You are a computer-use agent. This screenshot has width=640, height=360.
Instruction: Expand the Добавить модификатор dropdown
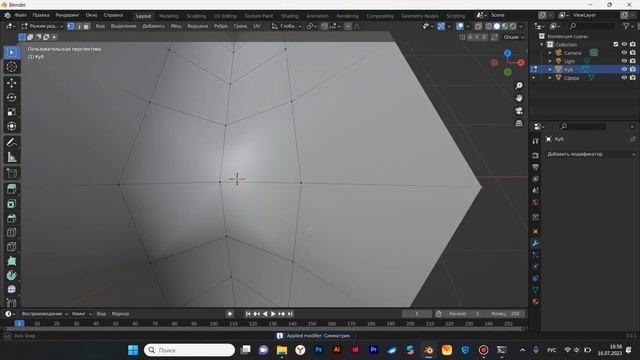590,154
